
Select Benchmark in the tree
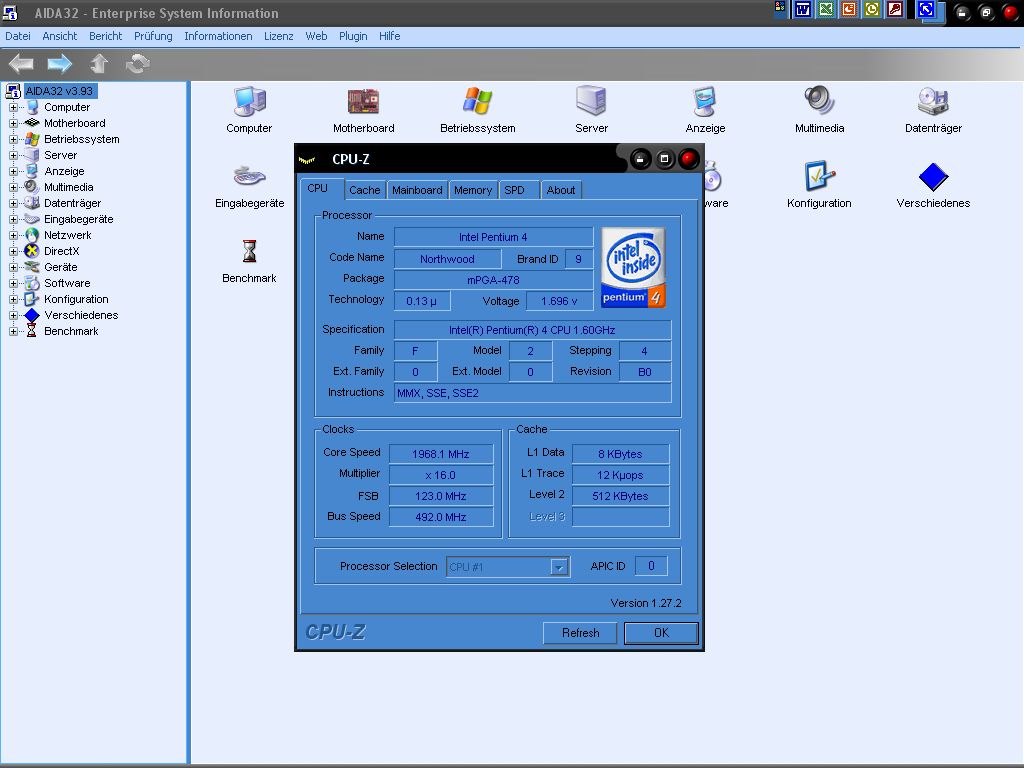[71, 331]
